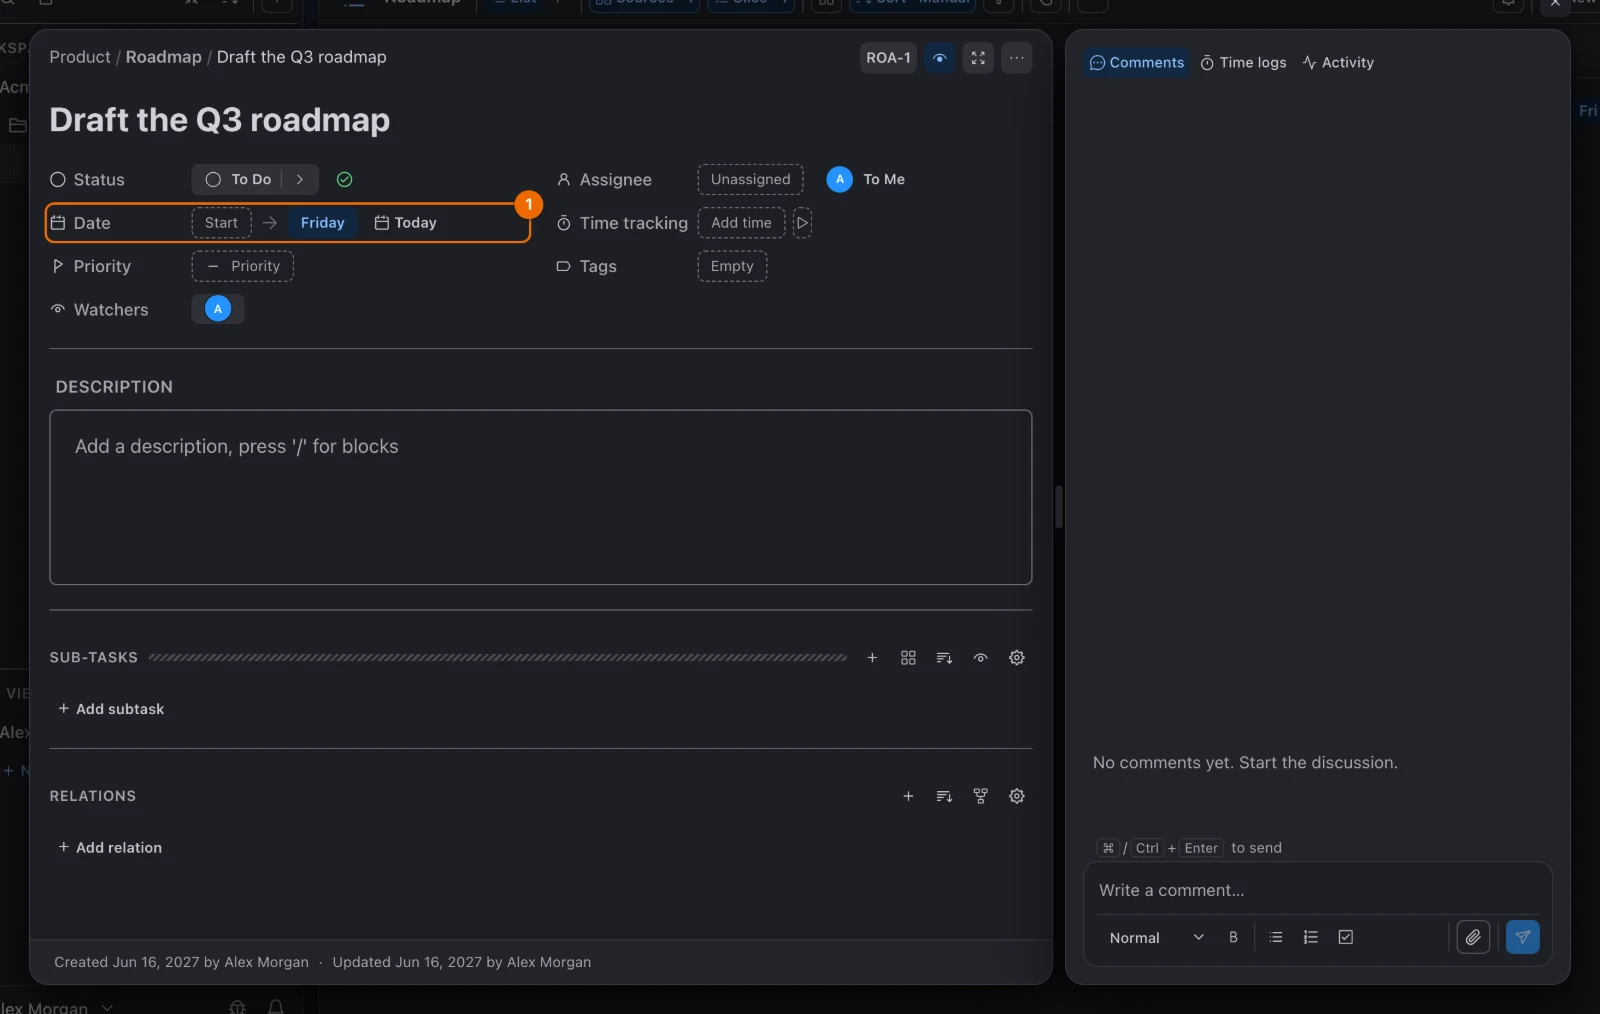Viewport: 1600px width, 1014px height.
Task: Toggle bold formatting in comment editor
Action: 1233,938
